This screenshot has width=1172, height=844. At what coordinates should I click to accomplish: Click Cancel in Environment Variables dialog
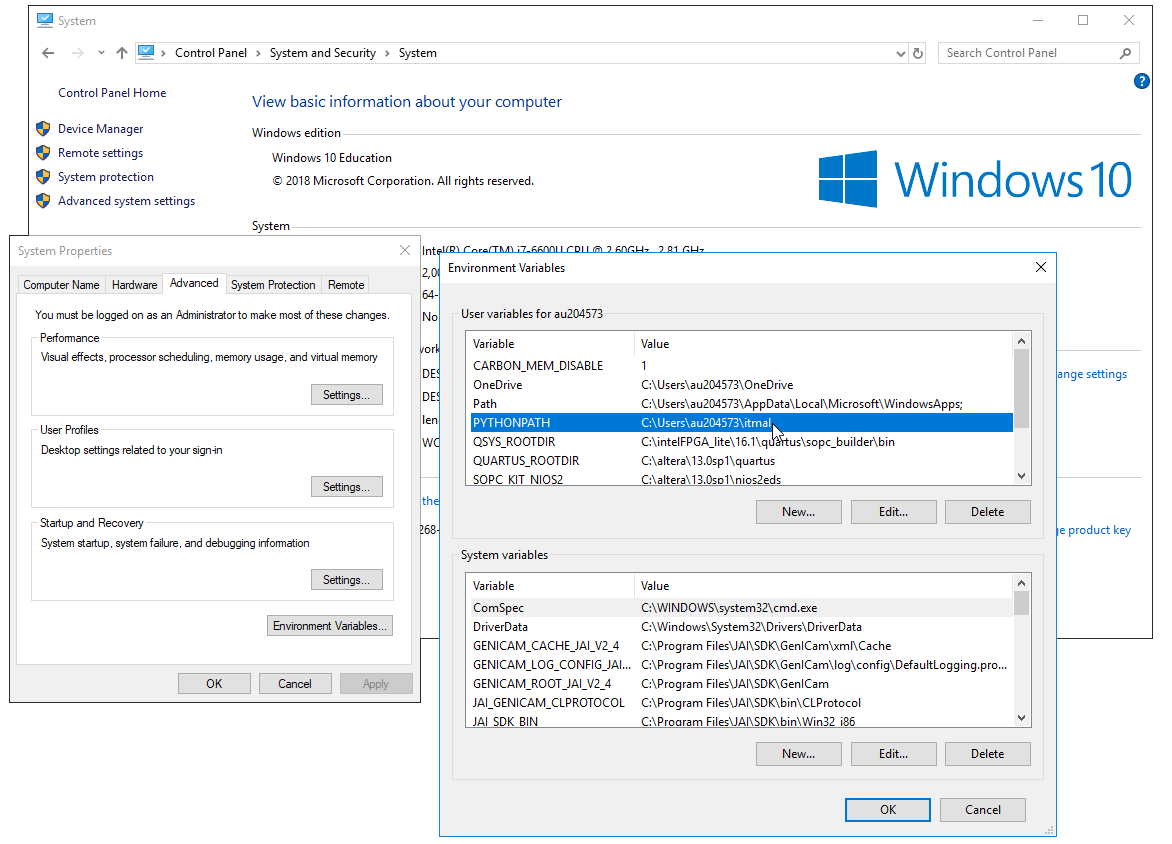[983, 810]
